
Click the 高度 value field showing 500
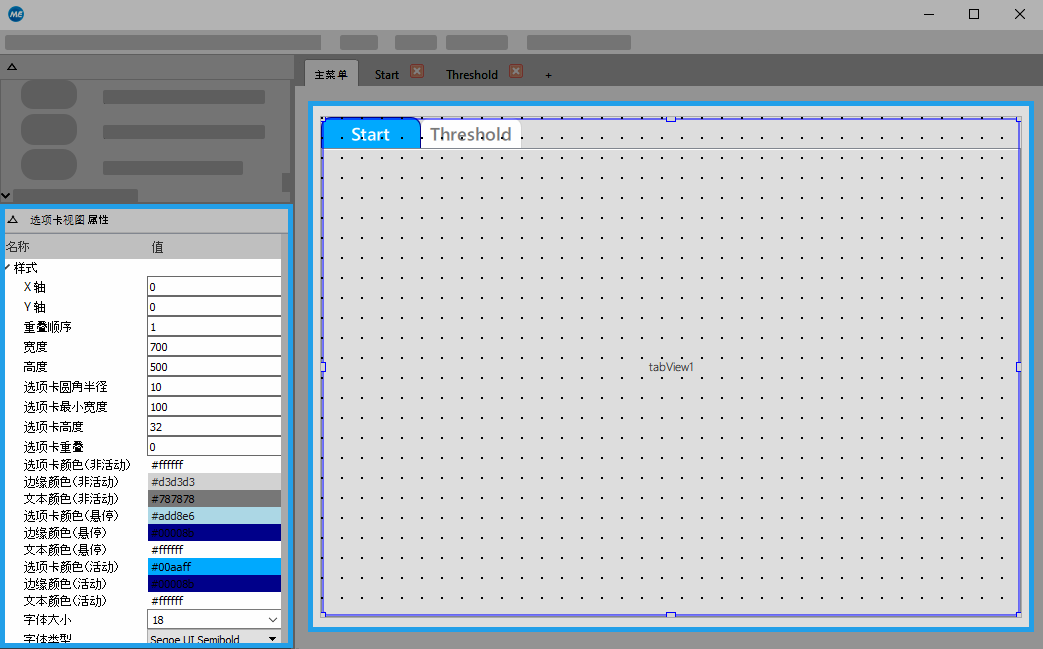[x=214, y=367]
